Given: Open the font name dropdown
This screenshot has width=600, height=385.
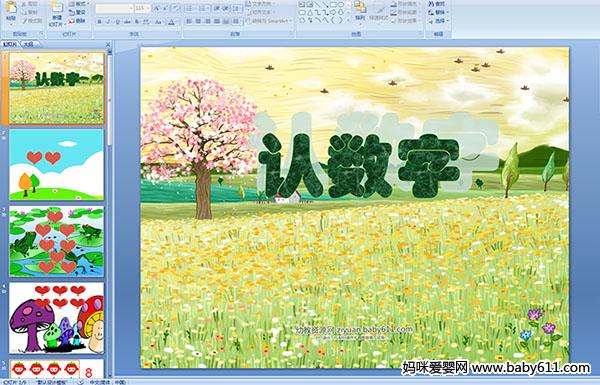Looking at the screenshot, I should [x=131, y=8].
